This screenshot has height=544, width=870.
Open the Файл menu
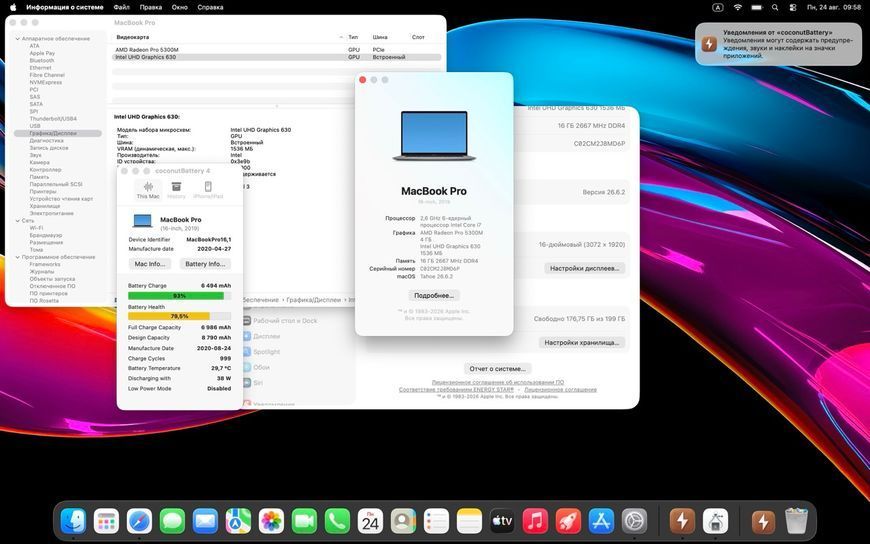click(122, 7)
